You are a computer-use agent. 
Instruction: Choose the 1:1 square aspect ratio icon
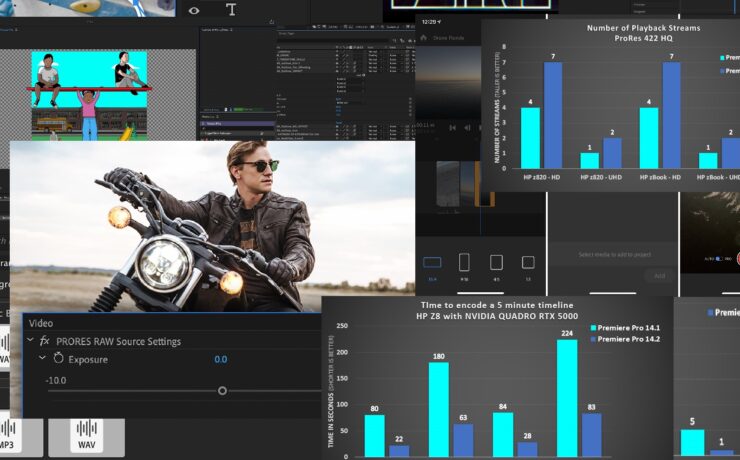click(528, 262)
